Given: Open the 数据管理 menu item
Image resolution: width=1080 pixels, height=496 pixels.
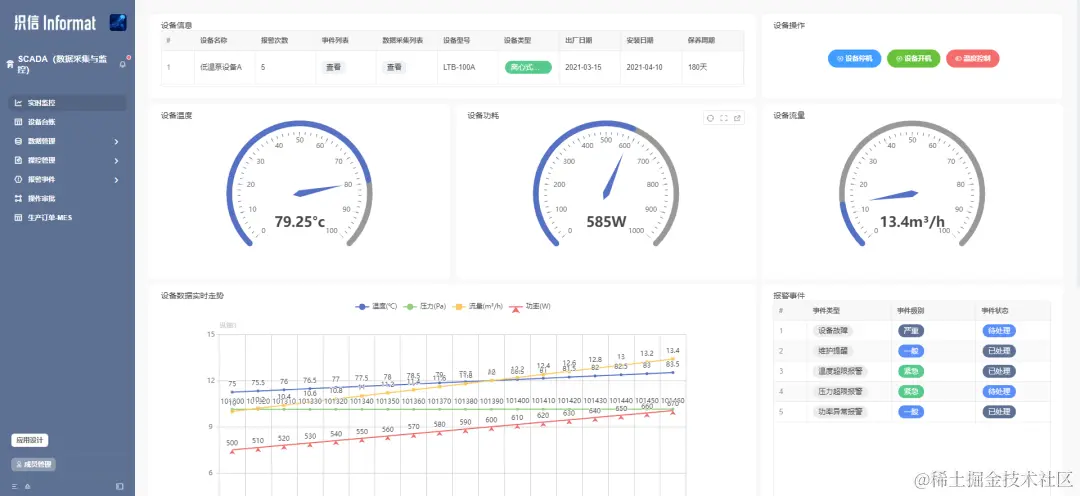Looking at the screenshot, I should (68, 141).
